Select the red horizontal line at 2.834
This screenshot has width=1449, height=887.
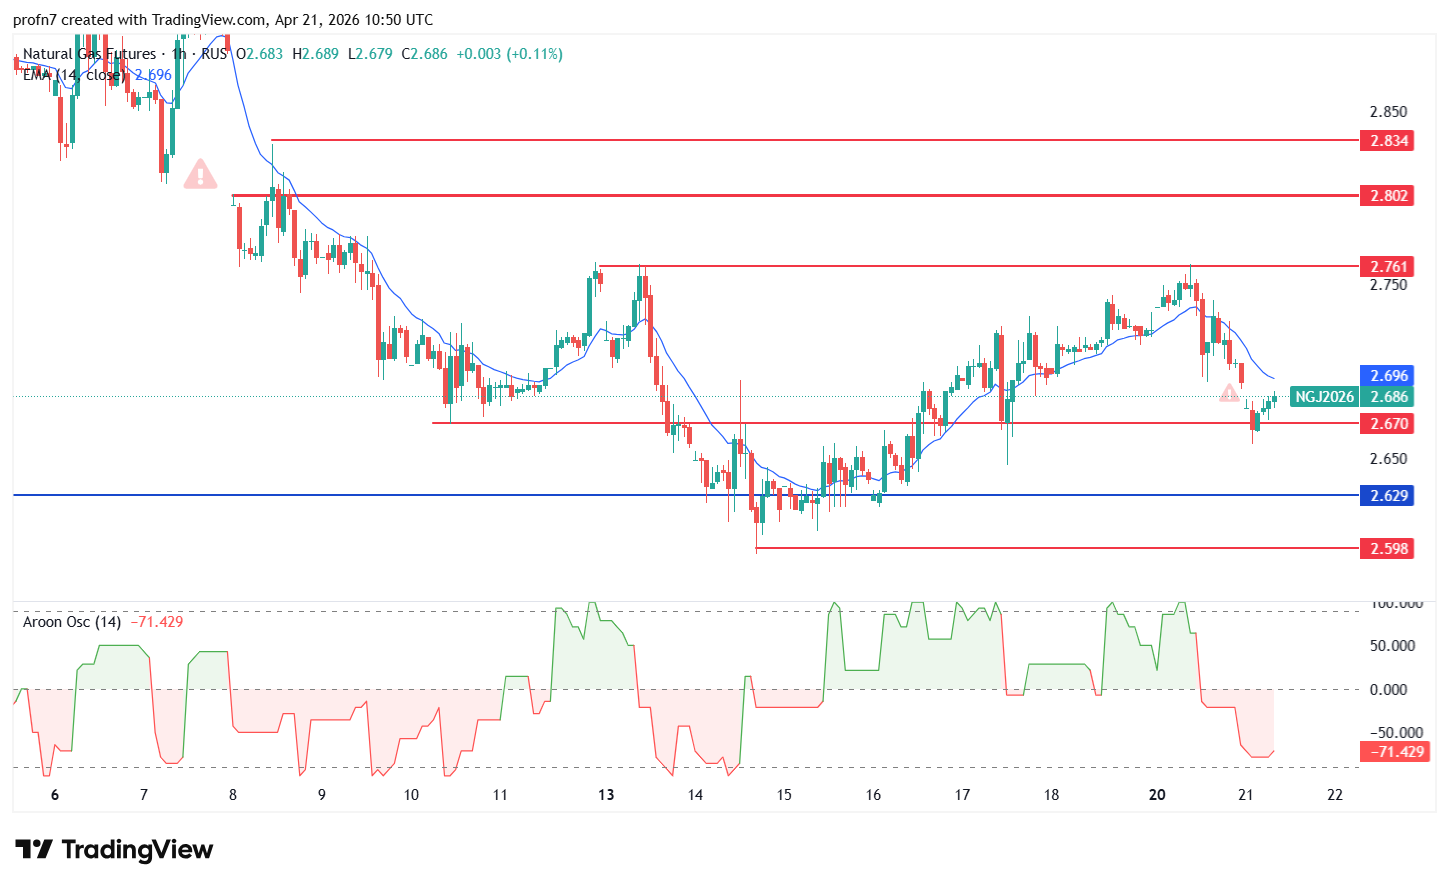(815, 140)
